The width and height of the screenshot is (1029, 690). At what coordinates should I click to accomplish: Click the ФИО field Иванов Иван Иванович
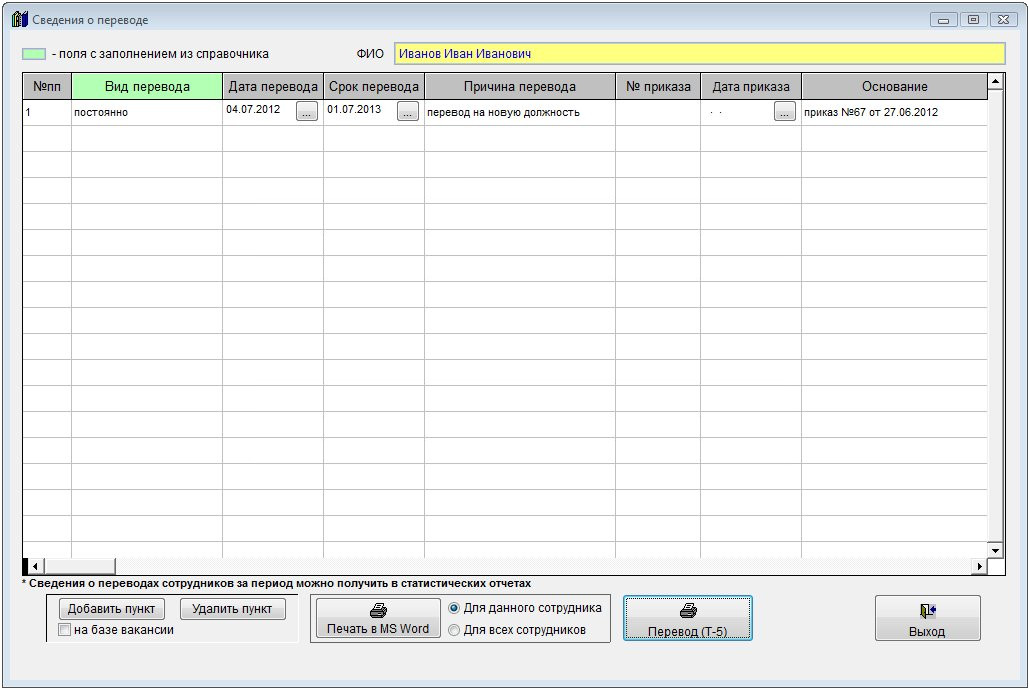[x=700, y=54]
